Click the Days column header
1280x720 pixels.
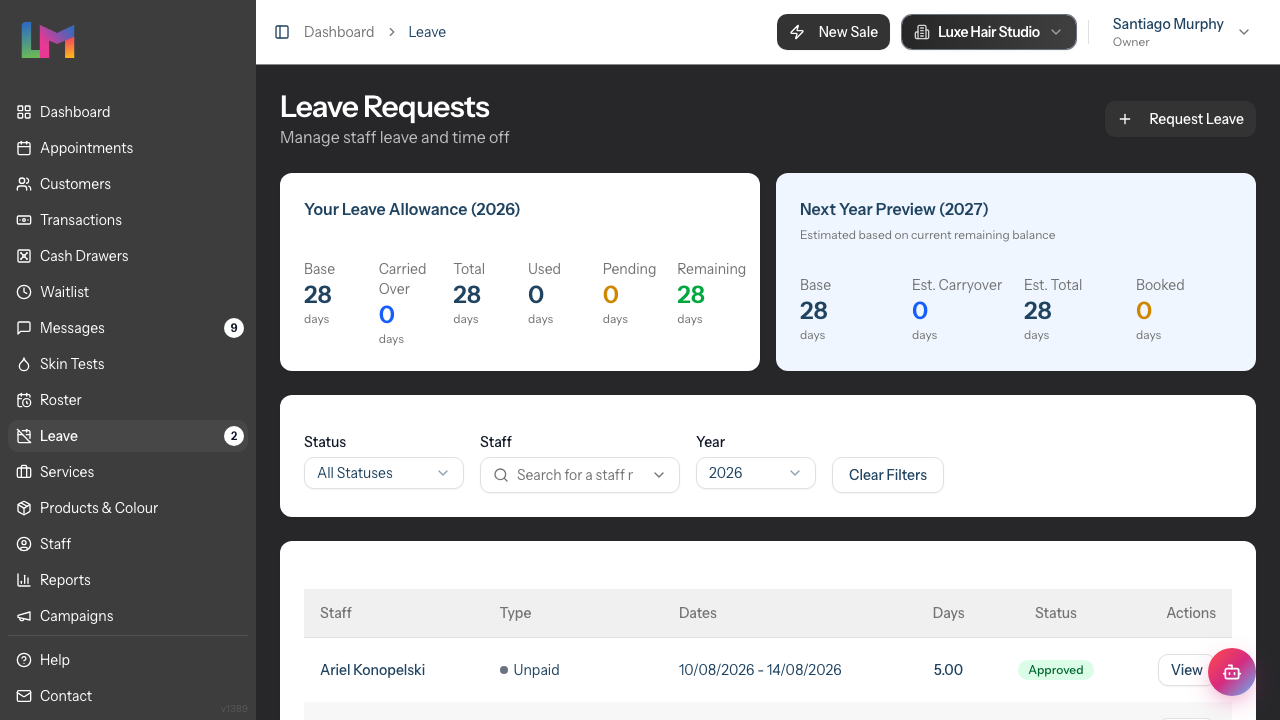(x=948, y=613)
